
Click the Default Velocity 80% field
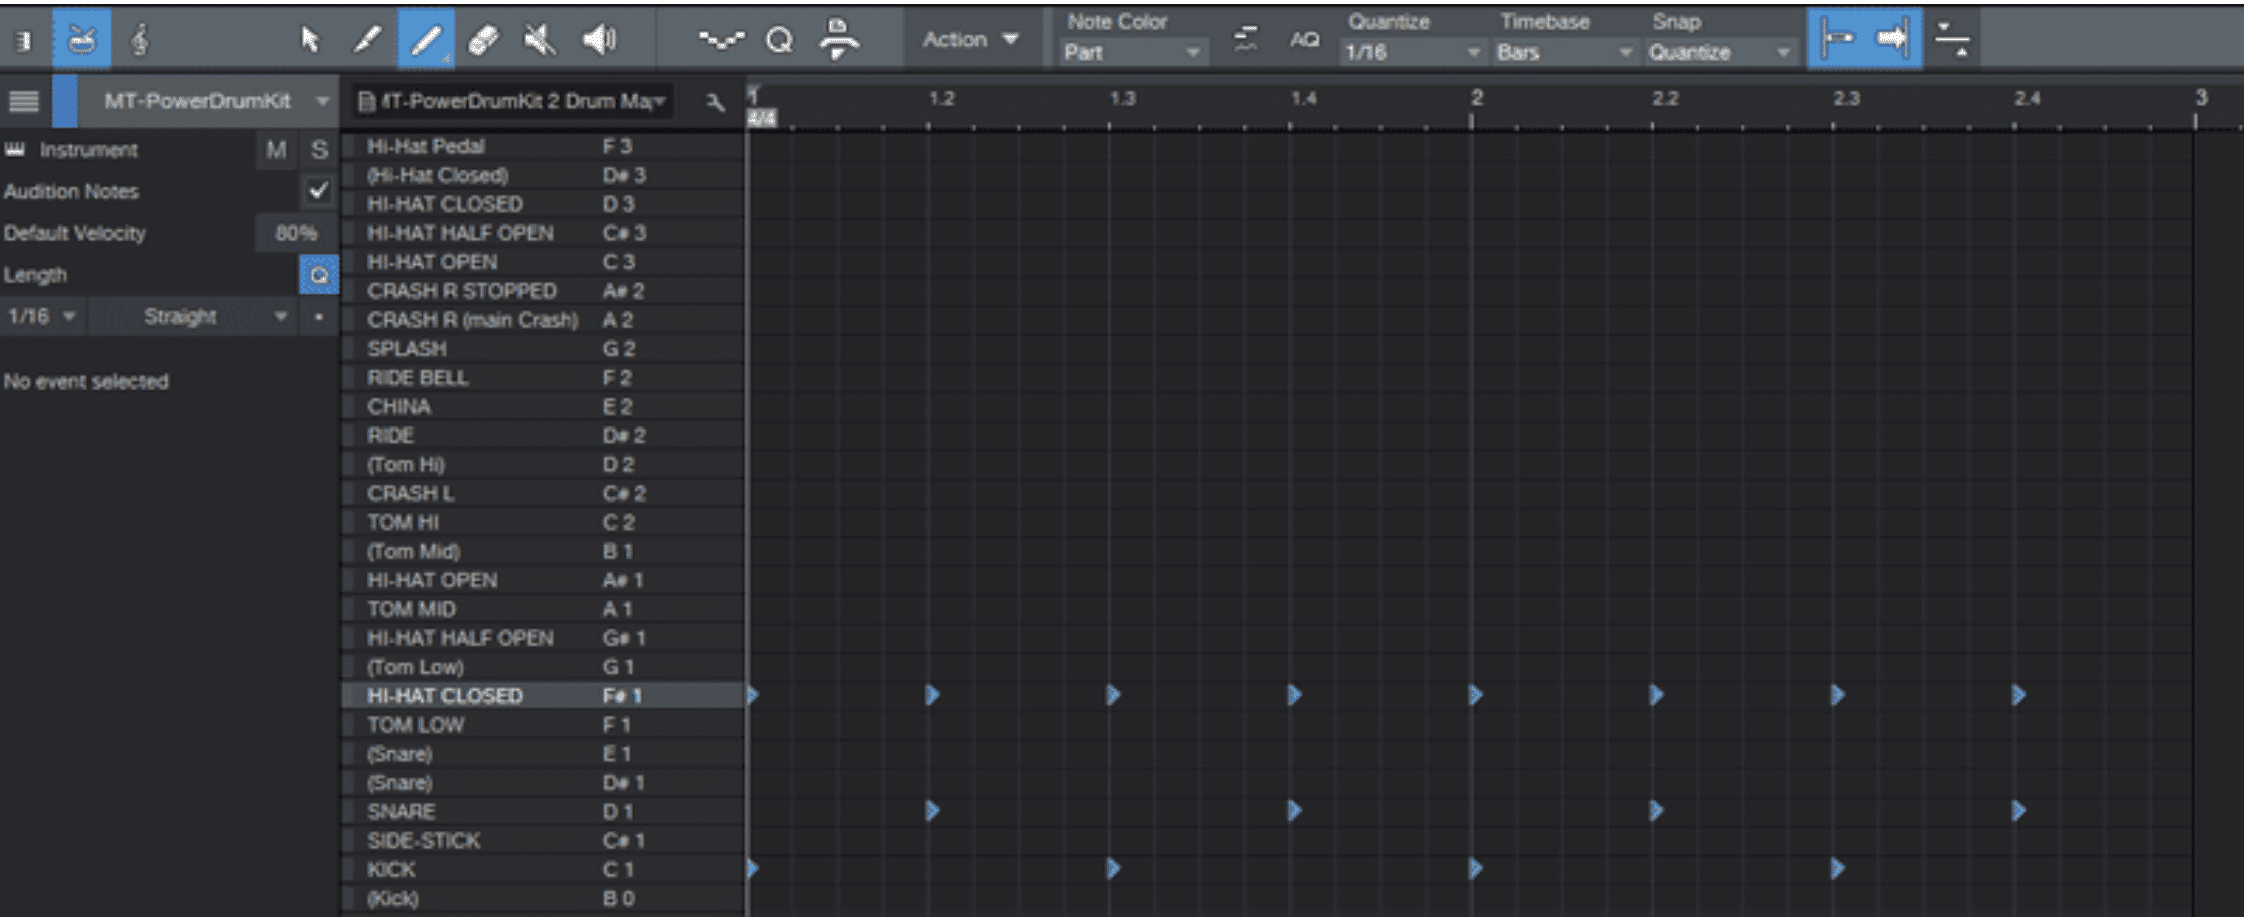(x=296, y=233)
